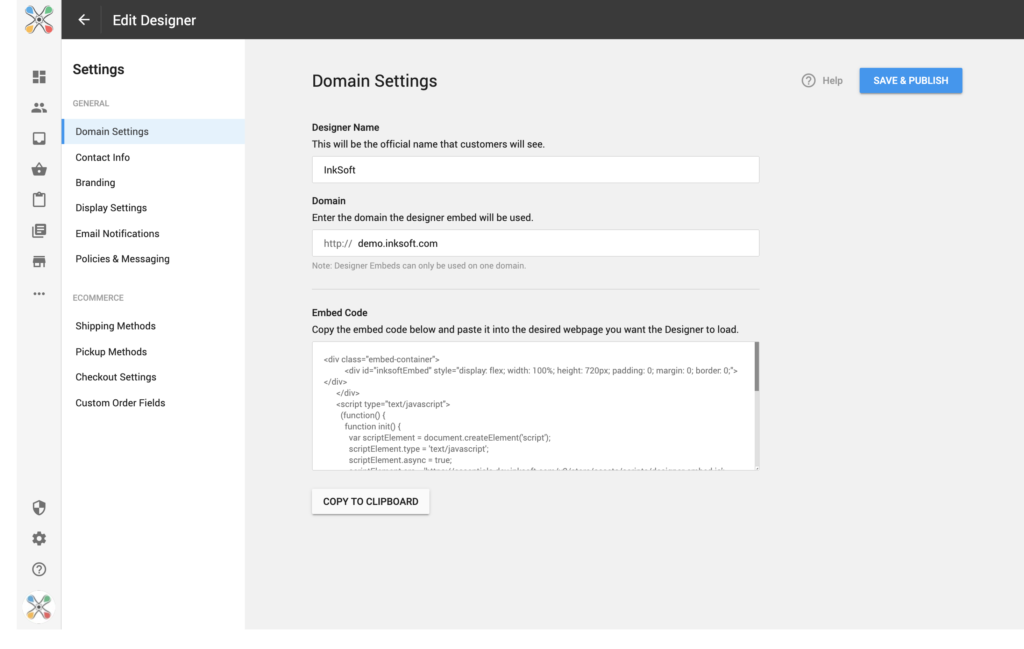Click the account avatar logo at bottom left
1024x649 pixels.
39,607
